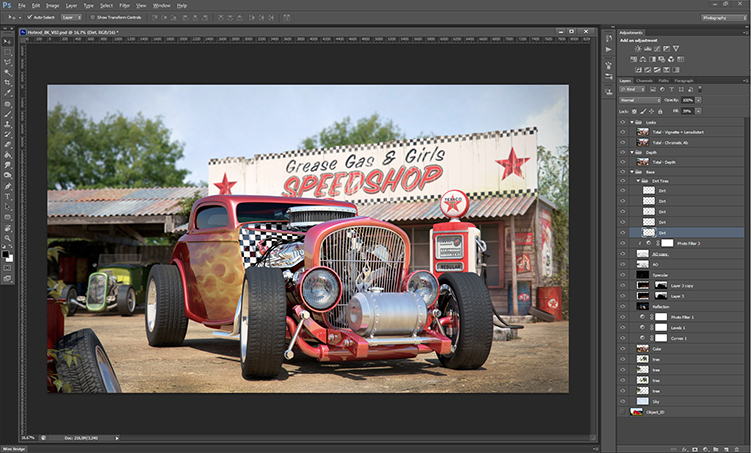
Task: Add a Levels adjustment from Adjustments panel
Action: click(x=648, y=48)
